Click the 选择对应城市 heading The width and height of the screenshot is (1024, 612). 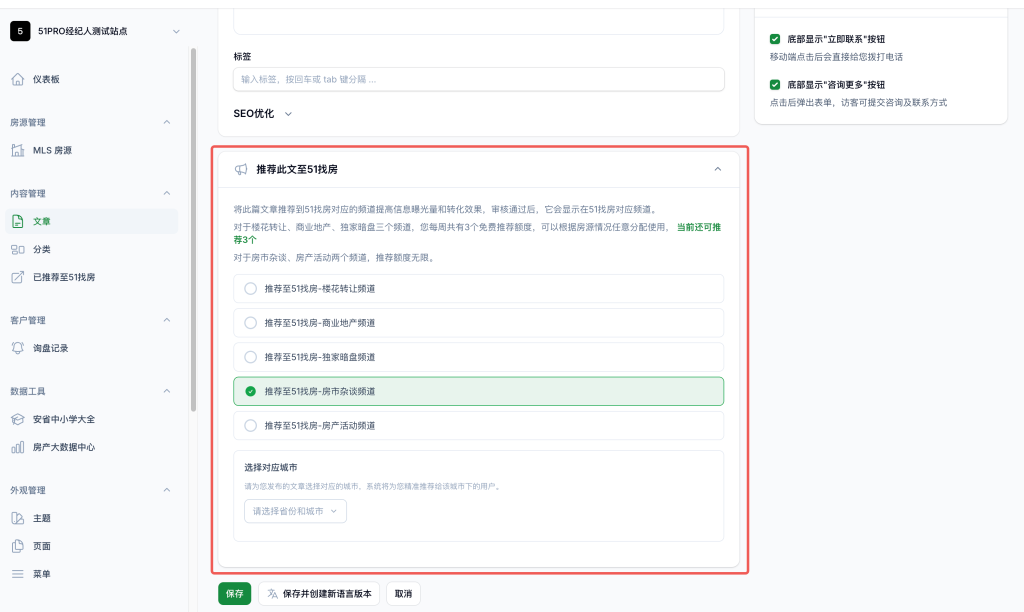pos(271,468)
